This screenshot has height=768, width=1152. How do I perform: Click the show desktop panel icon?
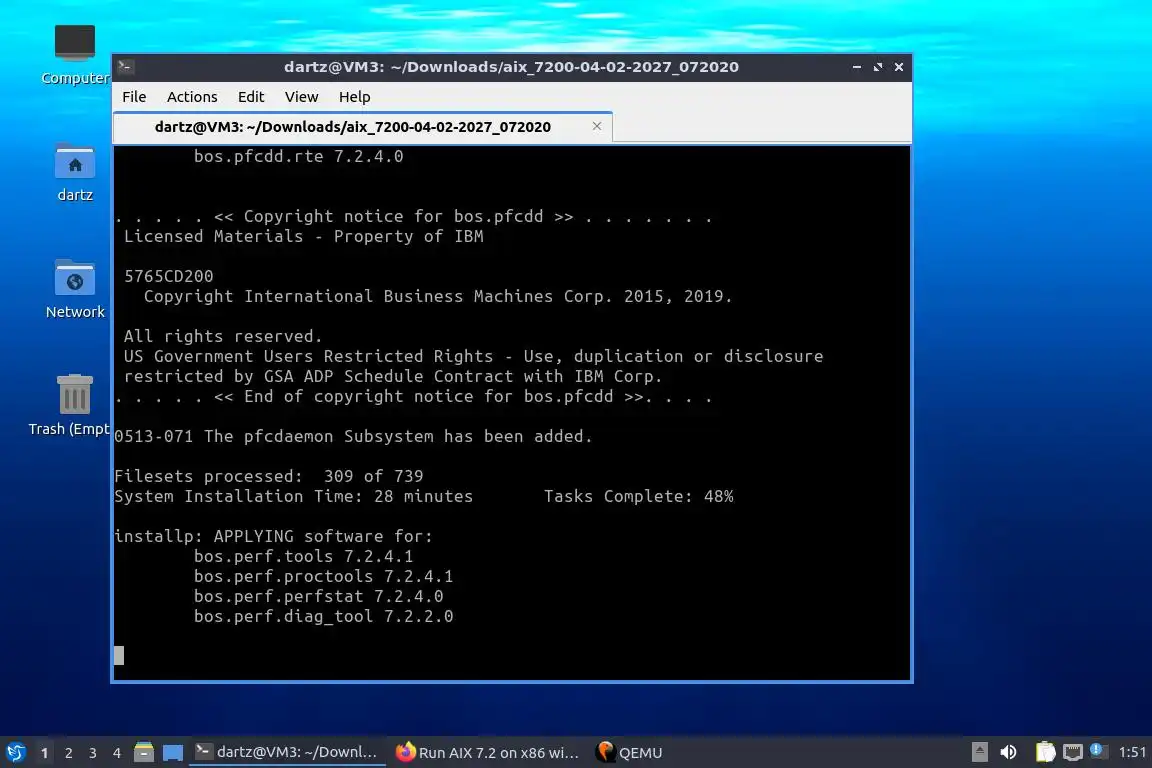(x=173, y=753)
